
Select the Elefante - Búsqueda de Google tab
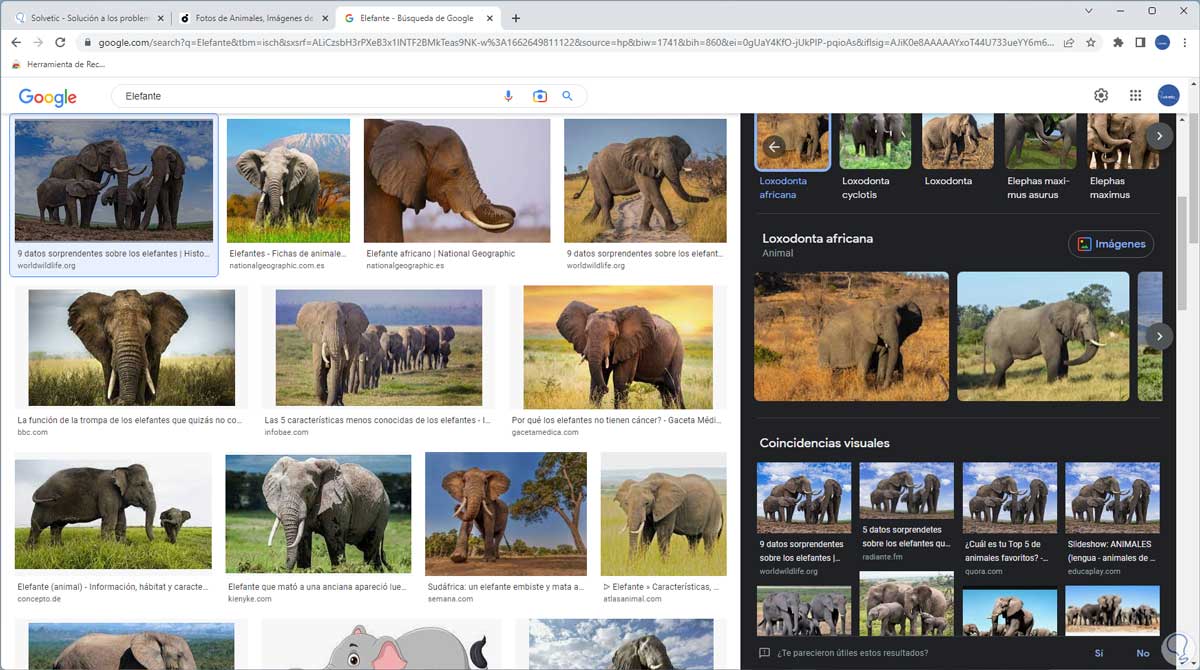(418, 18)
